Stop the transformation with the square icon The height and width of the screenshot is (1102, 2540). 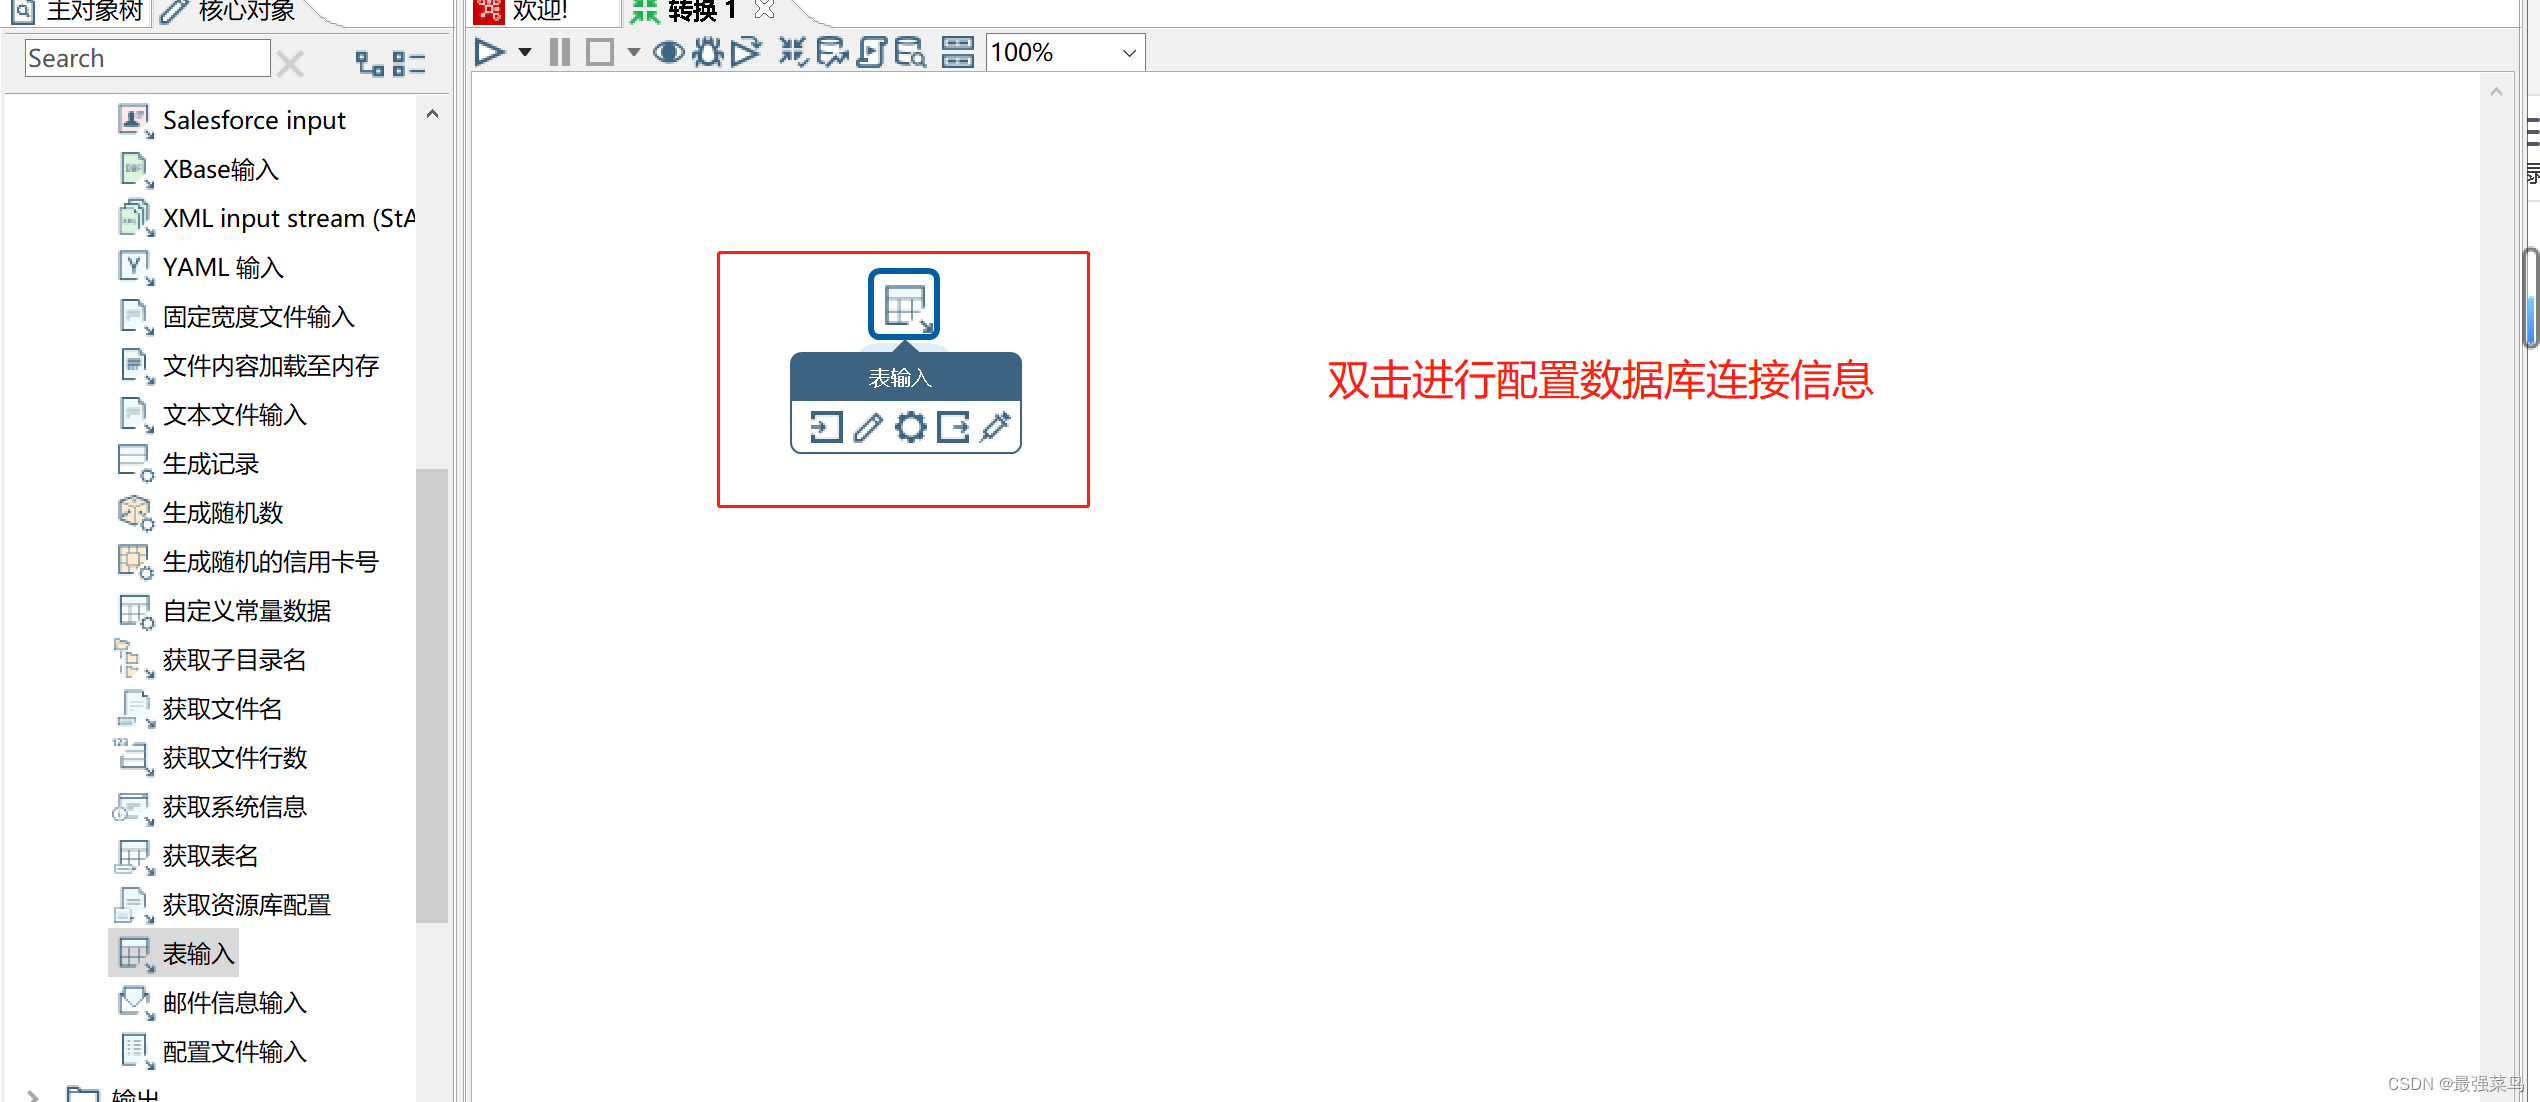click(600, 52)
